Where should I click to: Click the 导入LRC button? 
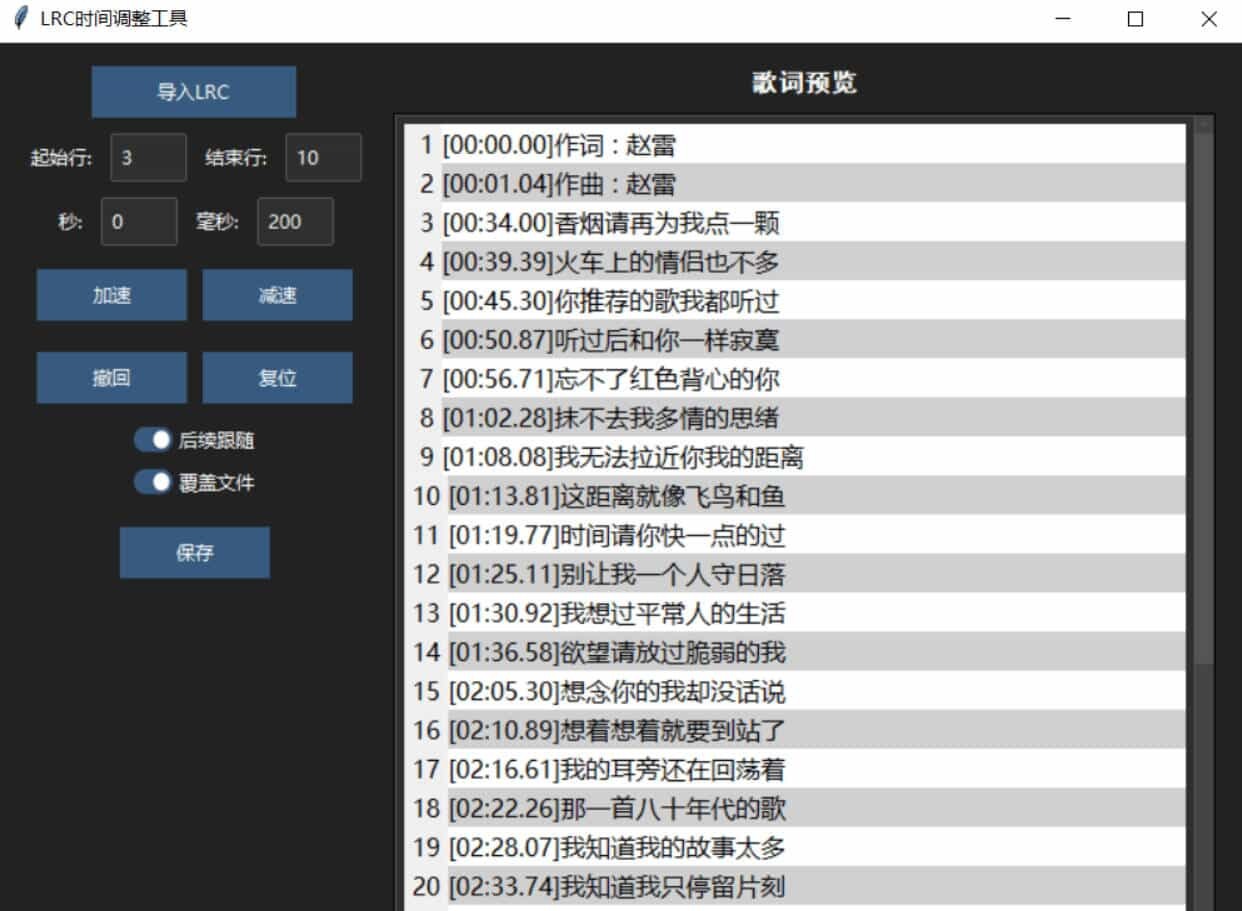[x=194, y=91]
